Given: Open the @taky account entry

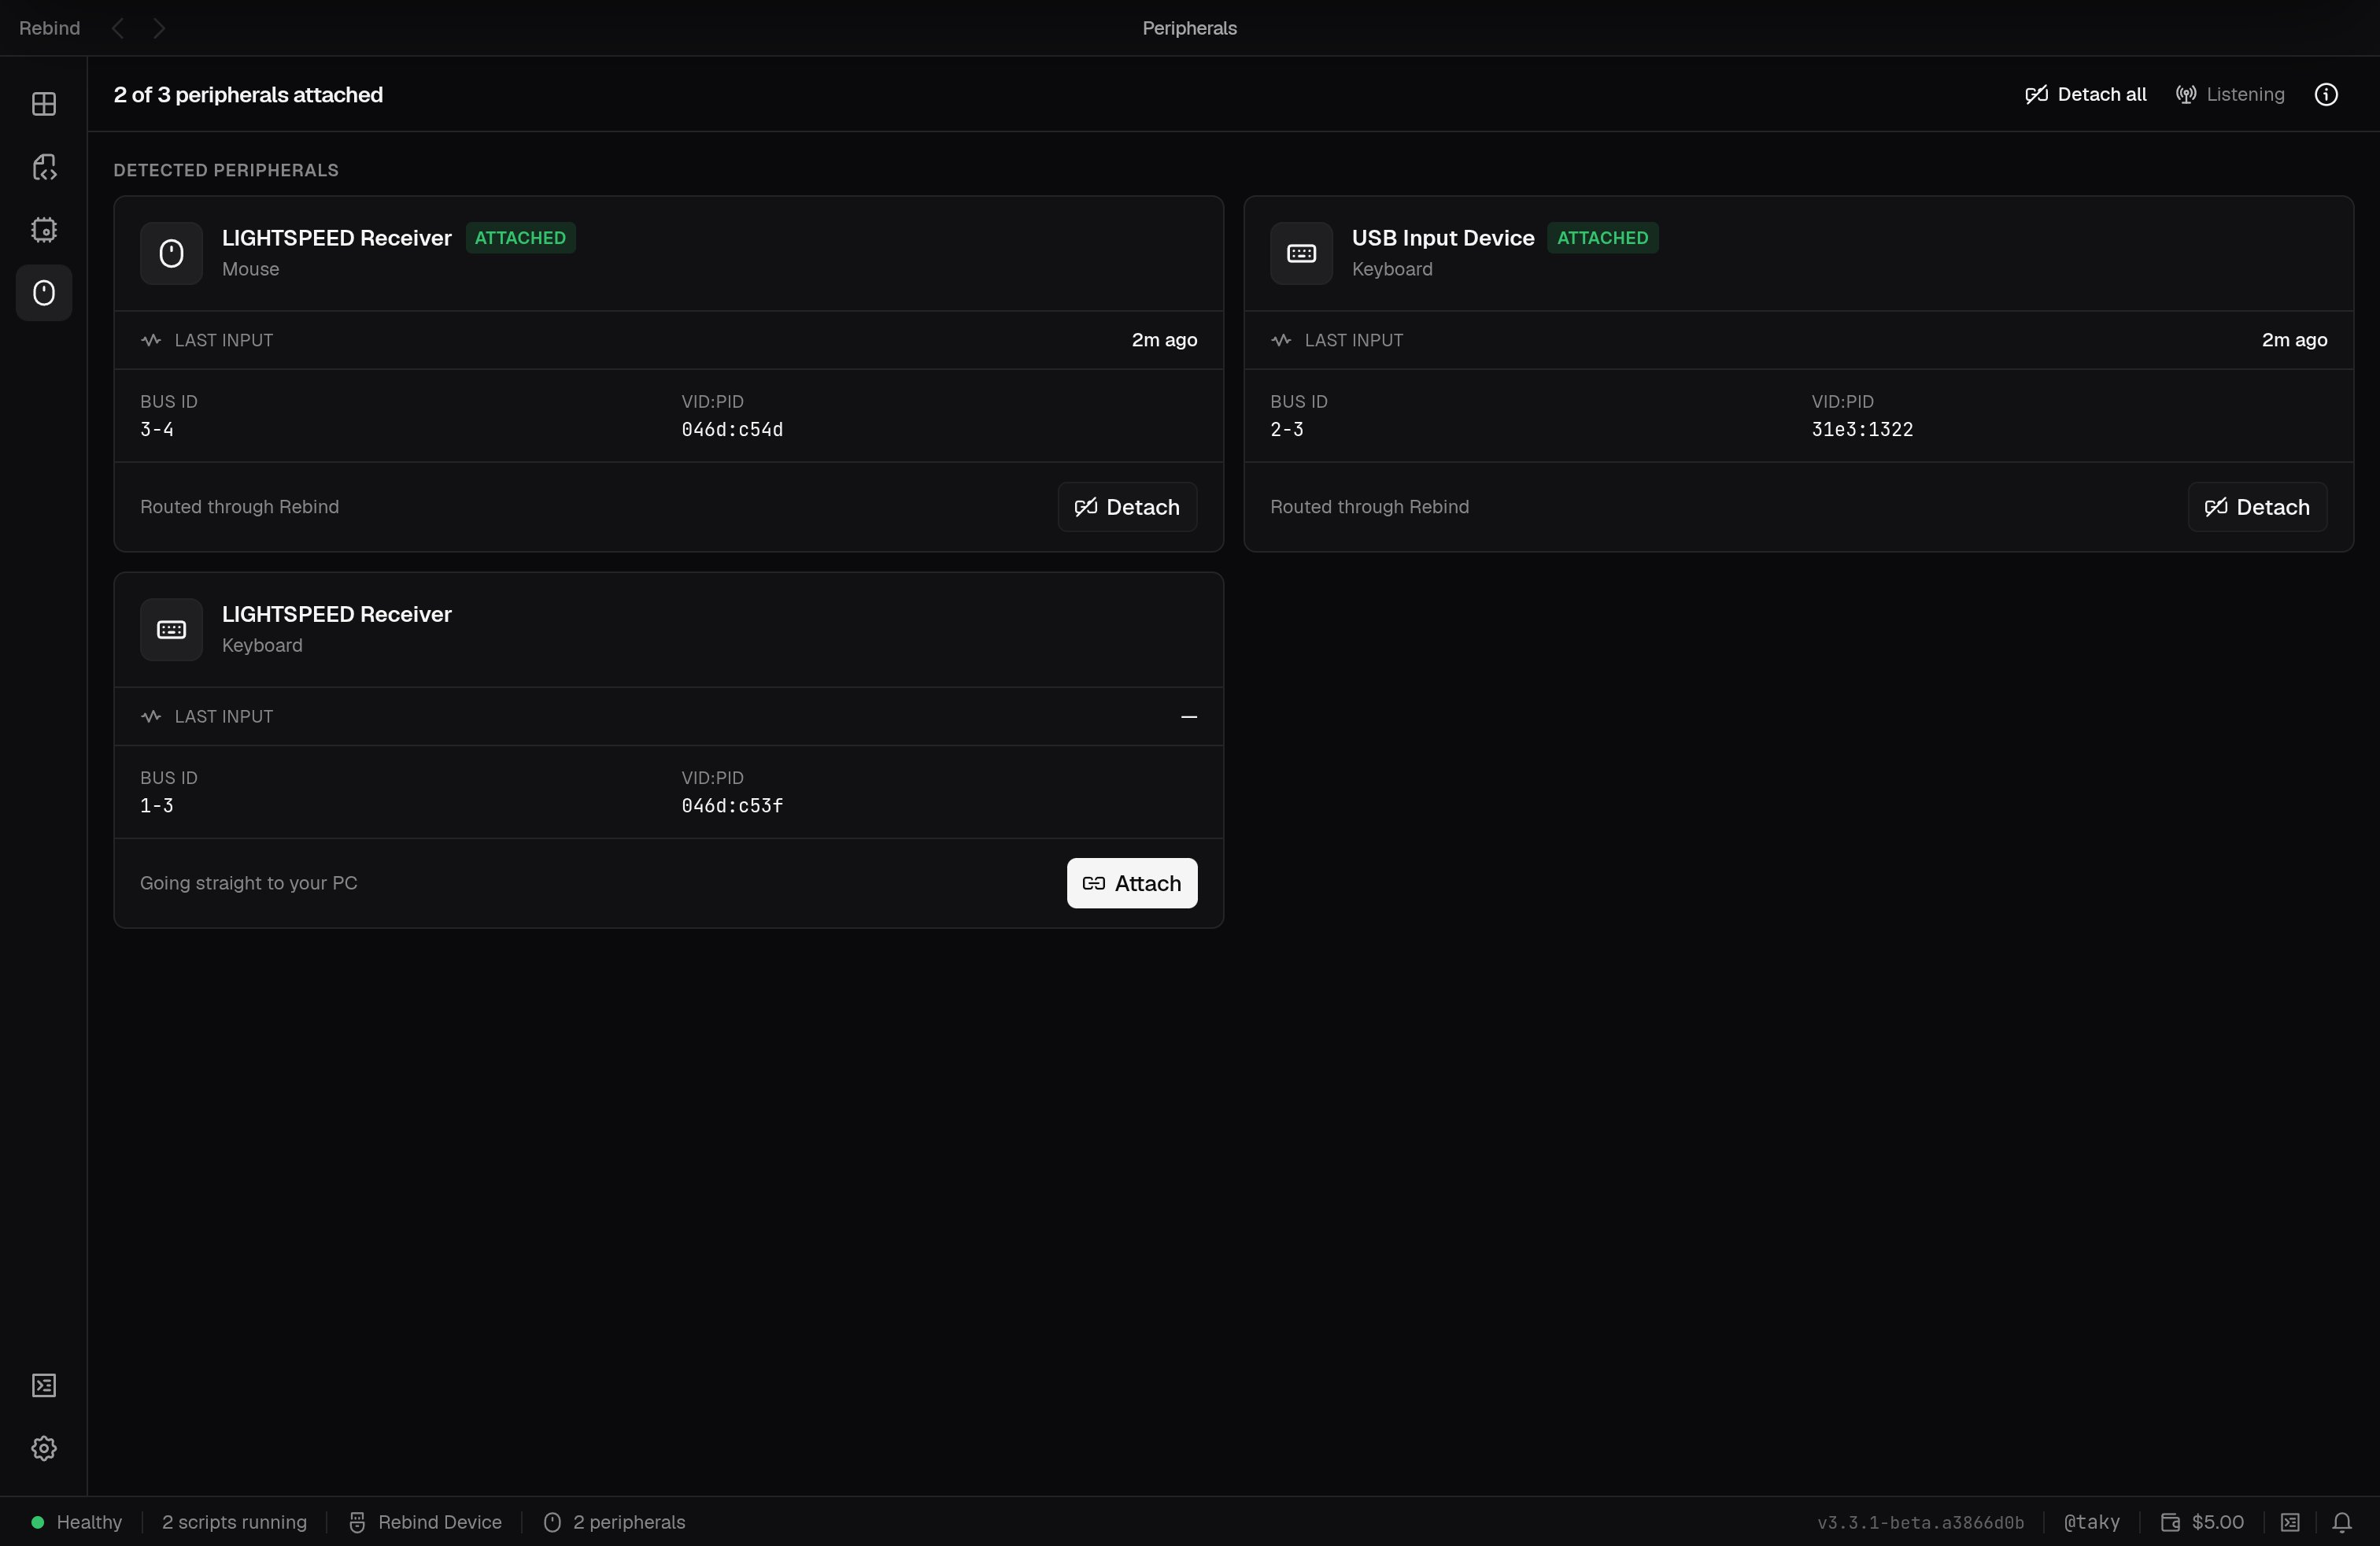Looking at the screenshot, I should (2091, 1522).
